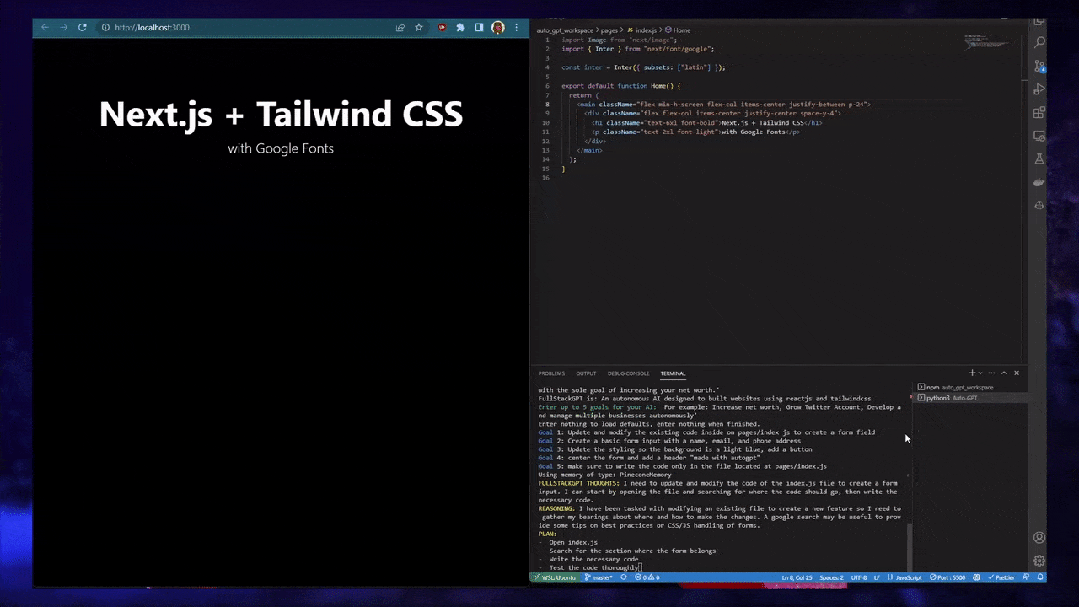Open terminal panel more actions menu
This screenshot has width=1079, height=607.
point(992,373)
